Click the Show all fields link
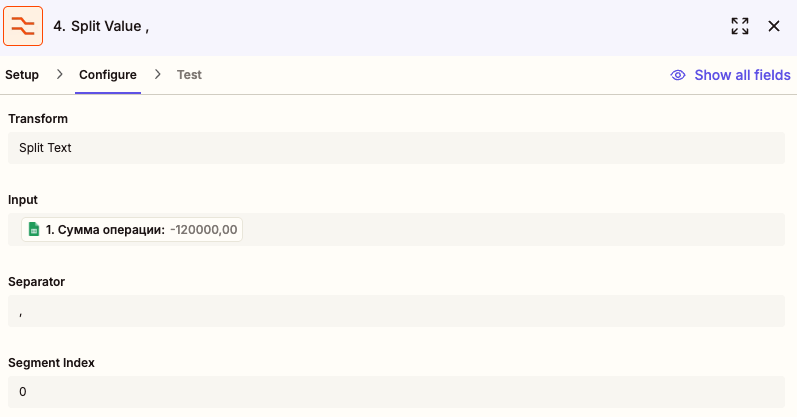This screenshot has height=417, width=797. coord(742,75)
